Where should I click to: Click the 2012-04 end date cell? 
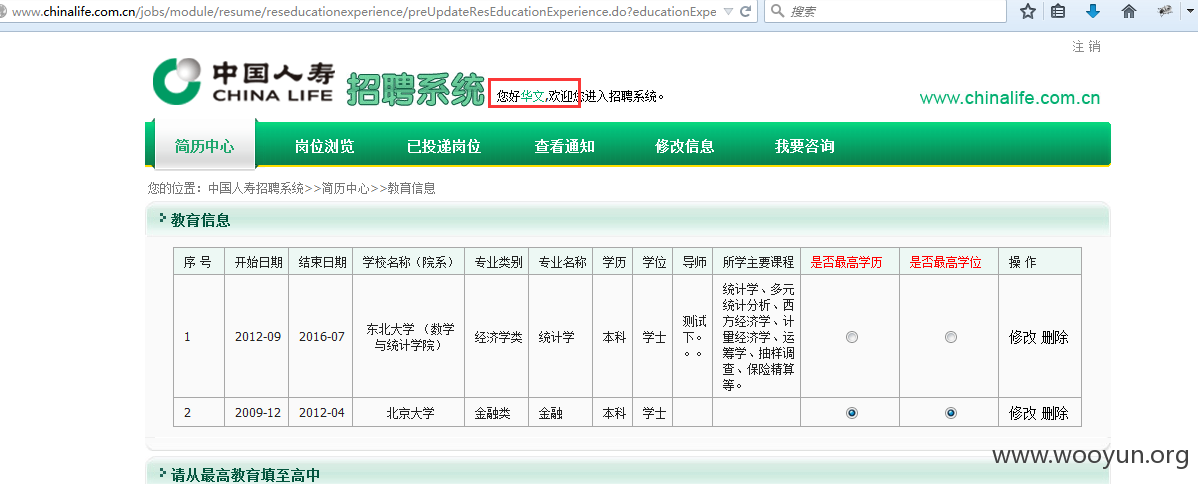[322, 413]
